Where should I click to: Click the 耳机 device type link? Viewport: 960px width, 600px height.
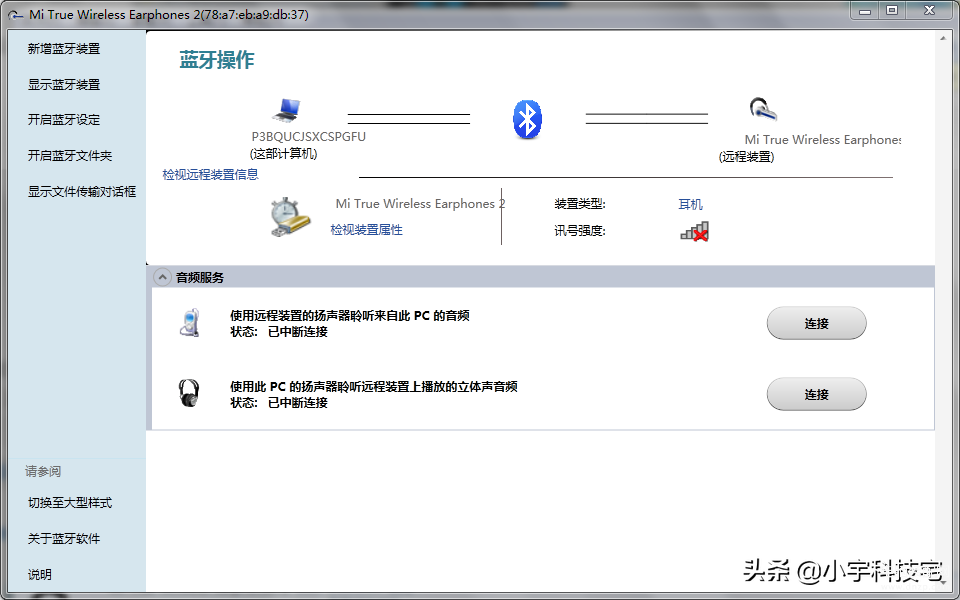[691, 204]
